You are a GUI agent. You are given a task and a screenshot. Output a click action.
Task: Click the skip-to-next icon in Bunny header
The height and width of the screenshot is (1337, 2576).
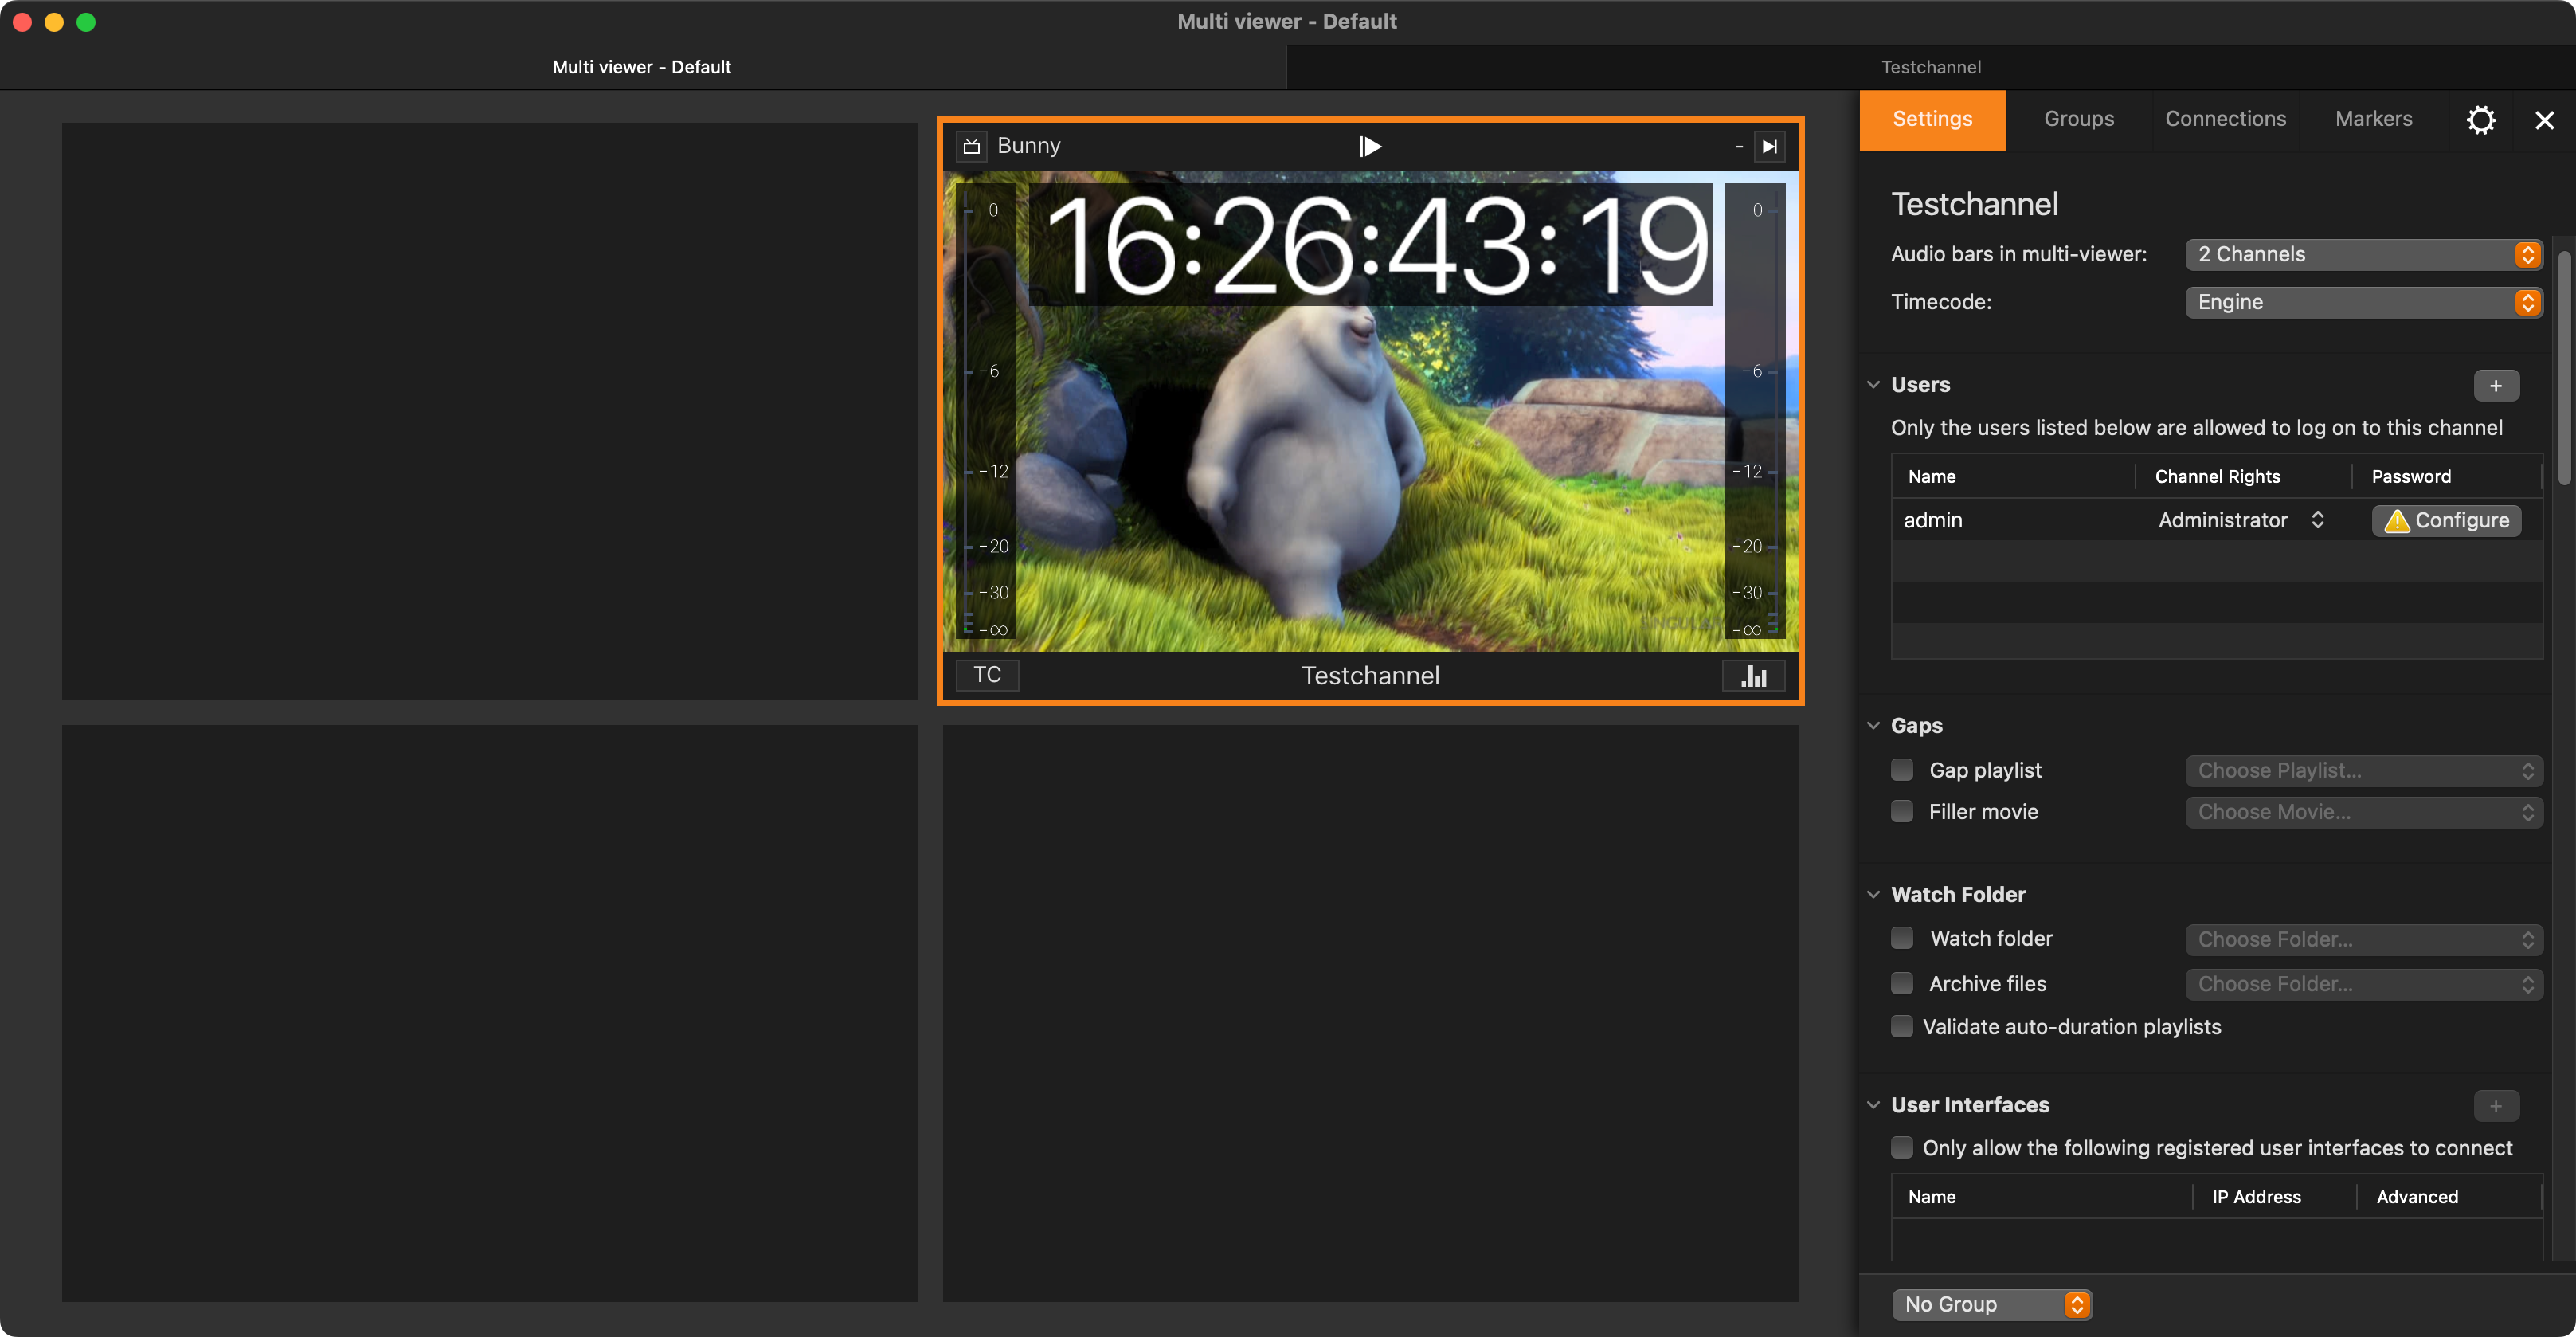1769,146
